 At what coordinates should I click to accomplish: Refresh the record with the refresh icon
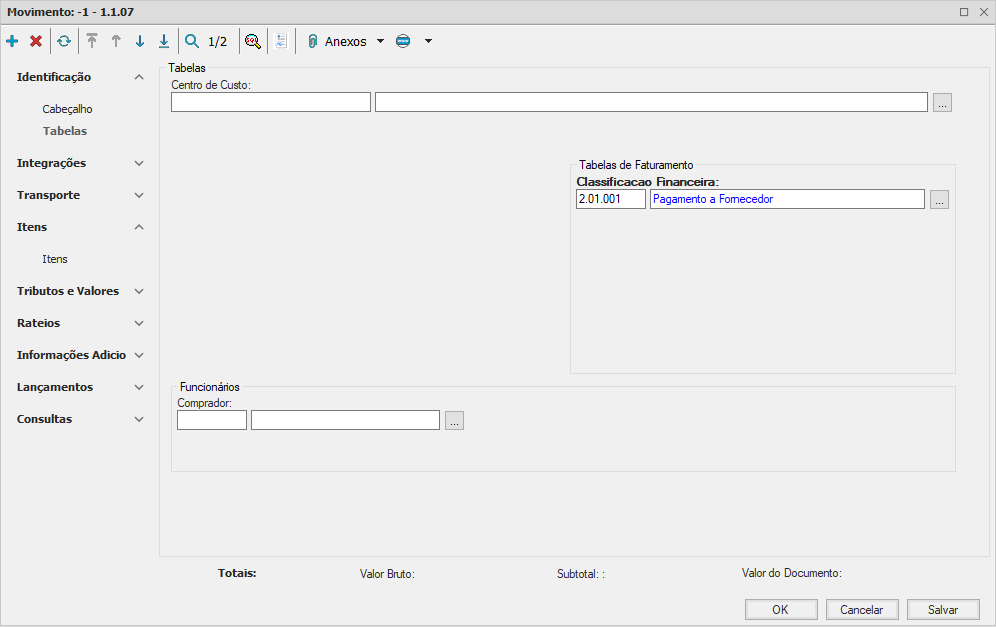point(64,42)
